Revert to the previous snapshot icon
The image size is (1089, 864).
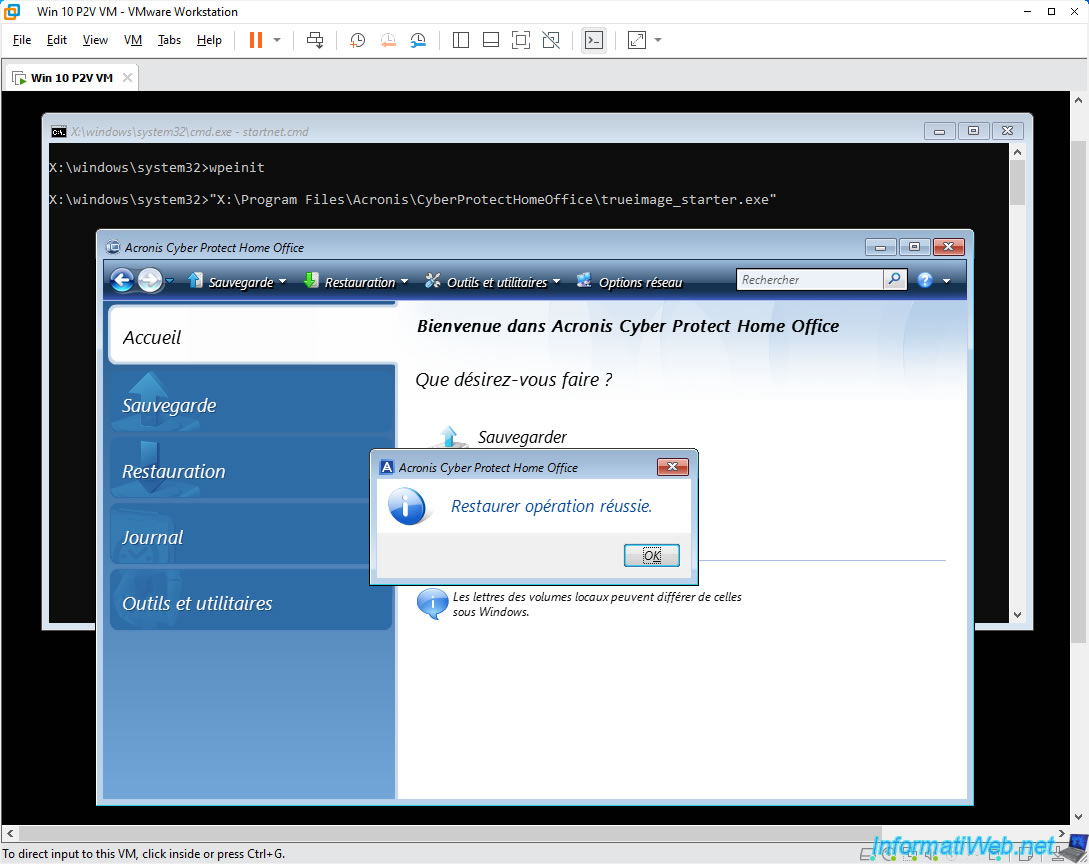click(388, 40)
